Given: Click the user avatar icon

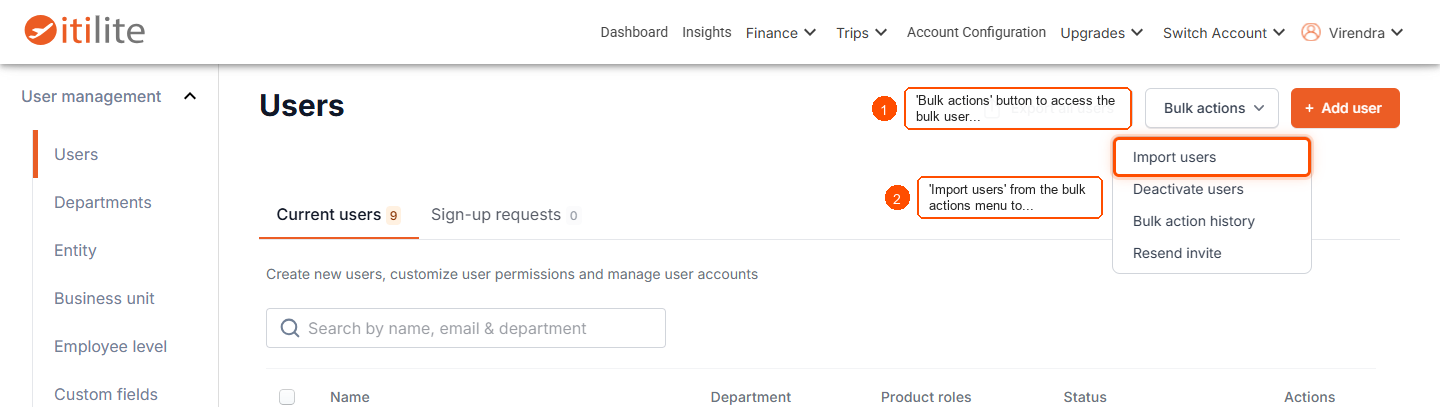Looking at the screenshot, I should [x=1311, y=32].
